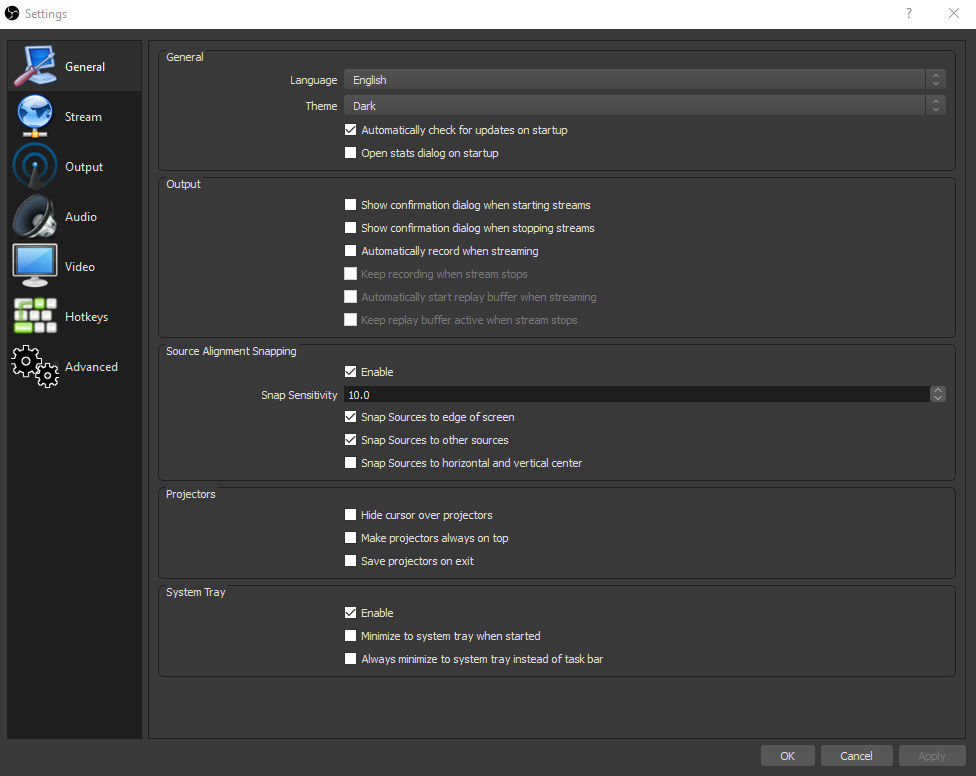
Task: Click the grayed Keep recording when stream stops checkbox
Action: click(x=350, y=274)
